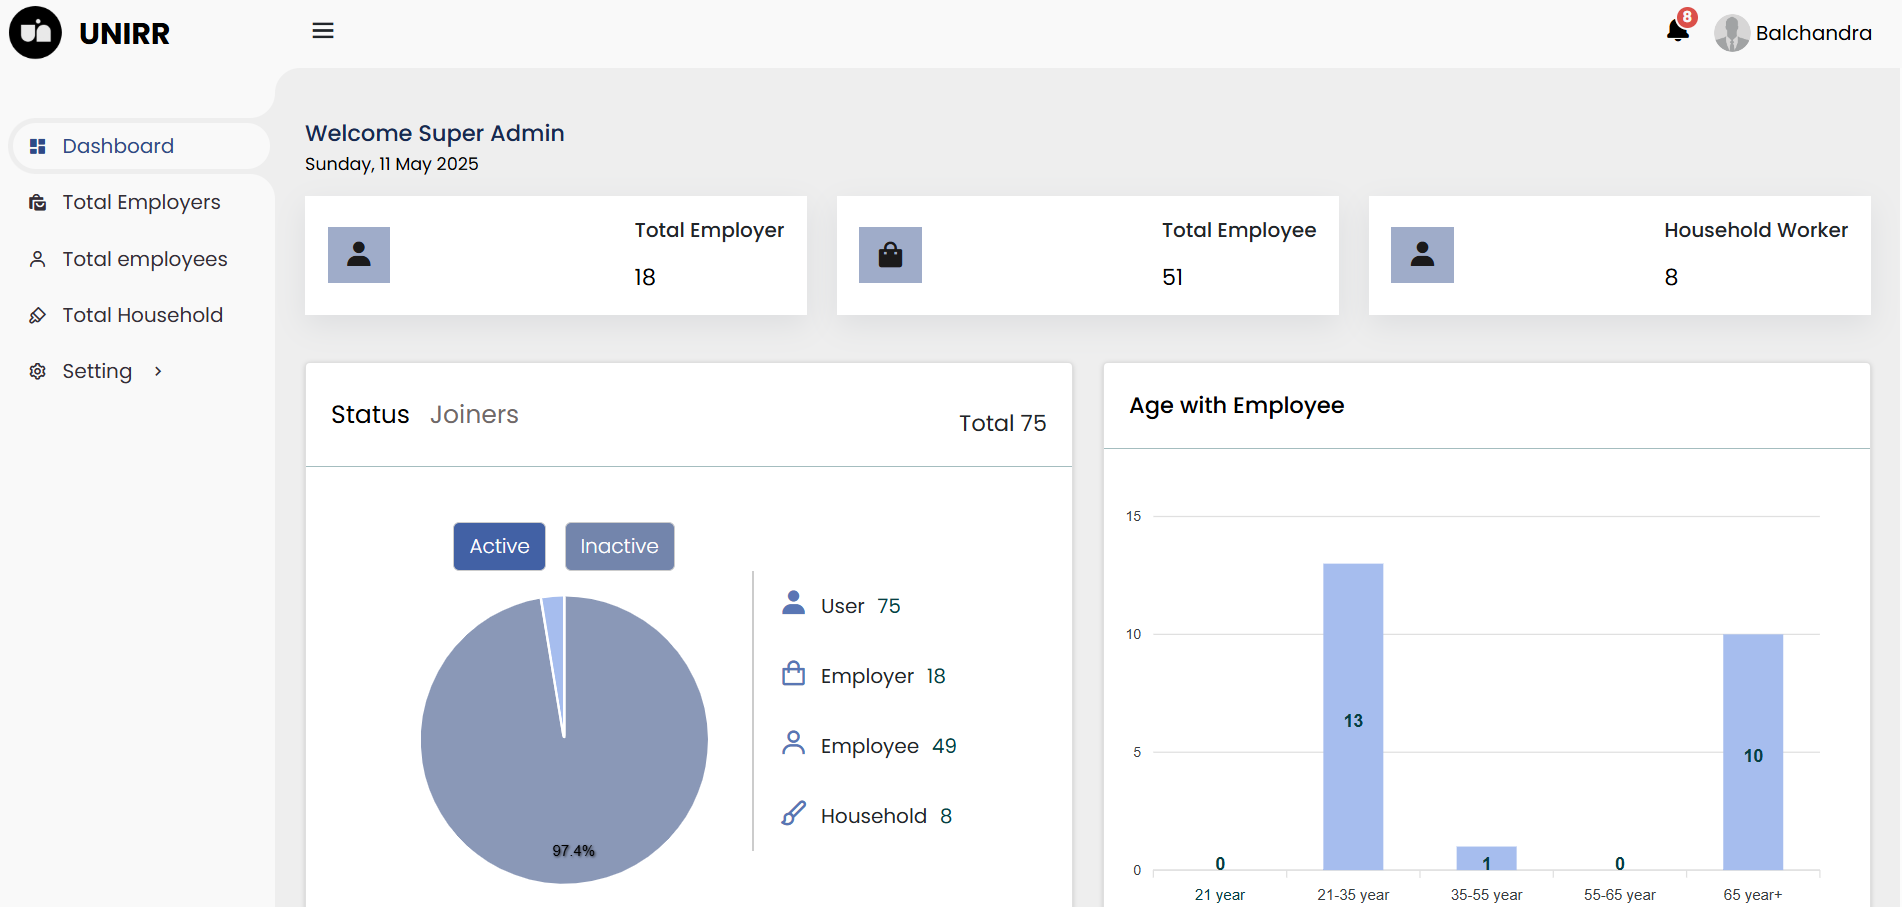Expand the Setting submenu chevron
This screenshot has width=1902, height=907.
pyautogui.click(x=158, y=371)
